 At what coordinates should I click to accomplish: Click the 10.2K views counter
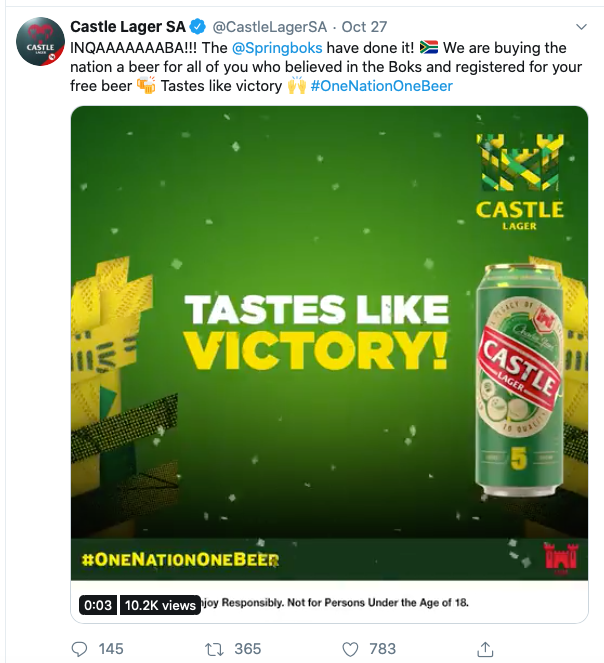159,605
